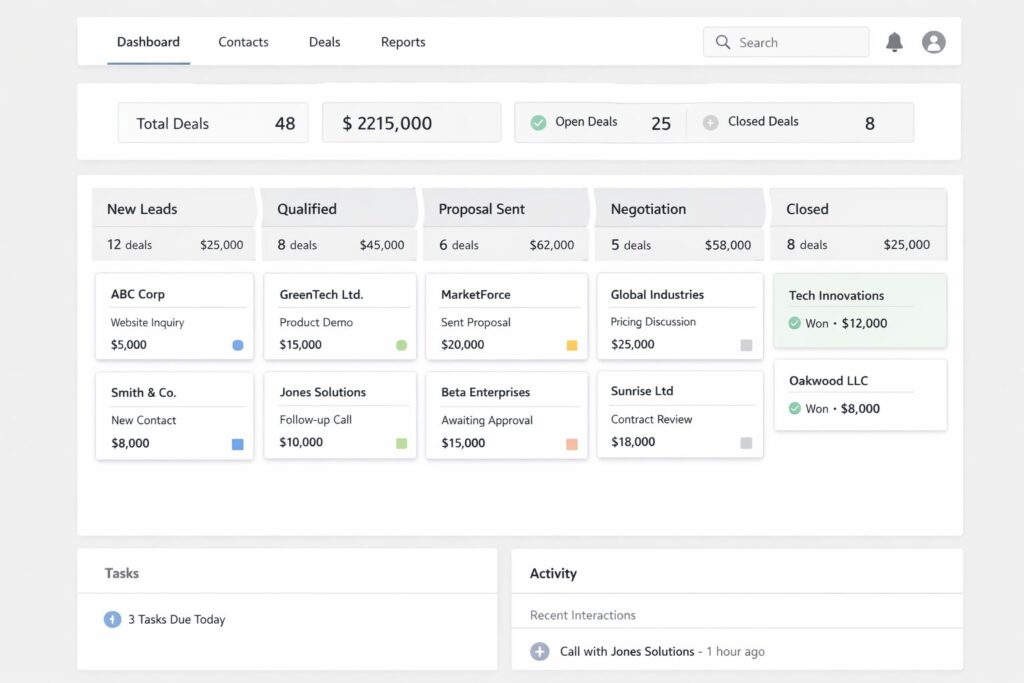The image size is (1024, 683).
Task: Click the Follow-up Call text on Jones Solutions
Action: click(x=315, y=419)
